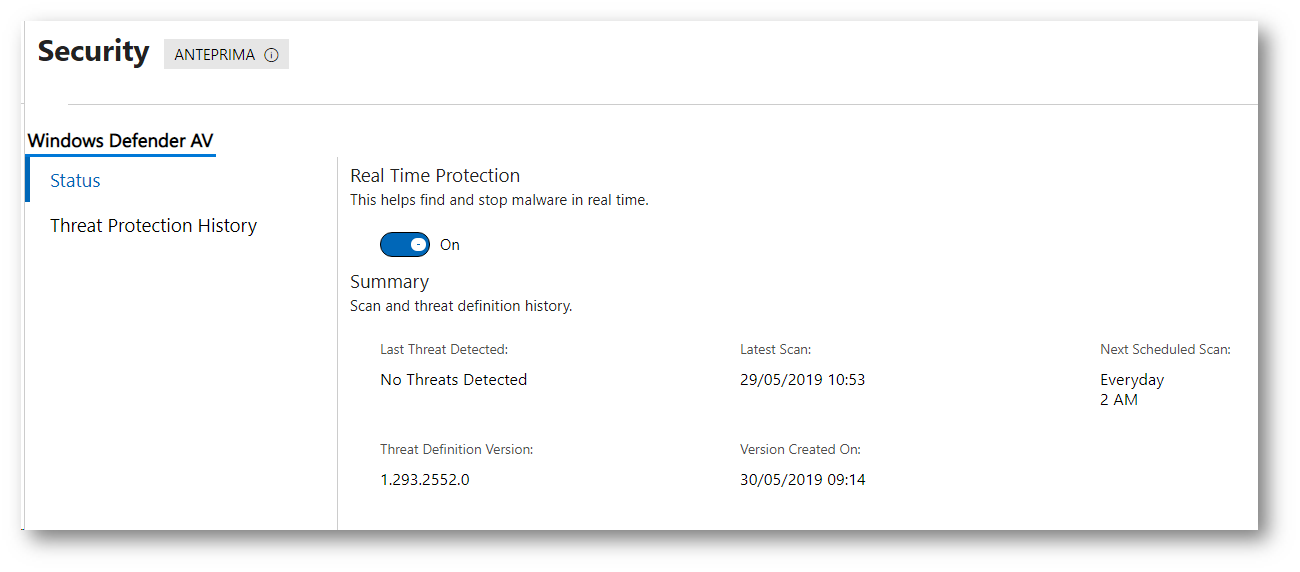
Task: Select Status in the left sidebar
Action: 76,181
